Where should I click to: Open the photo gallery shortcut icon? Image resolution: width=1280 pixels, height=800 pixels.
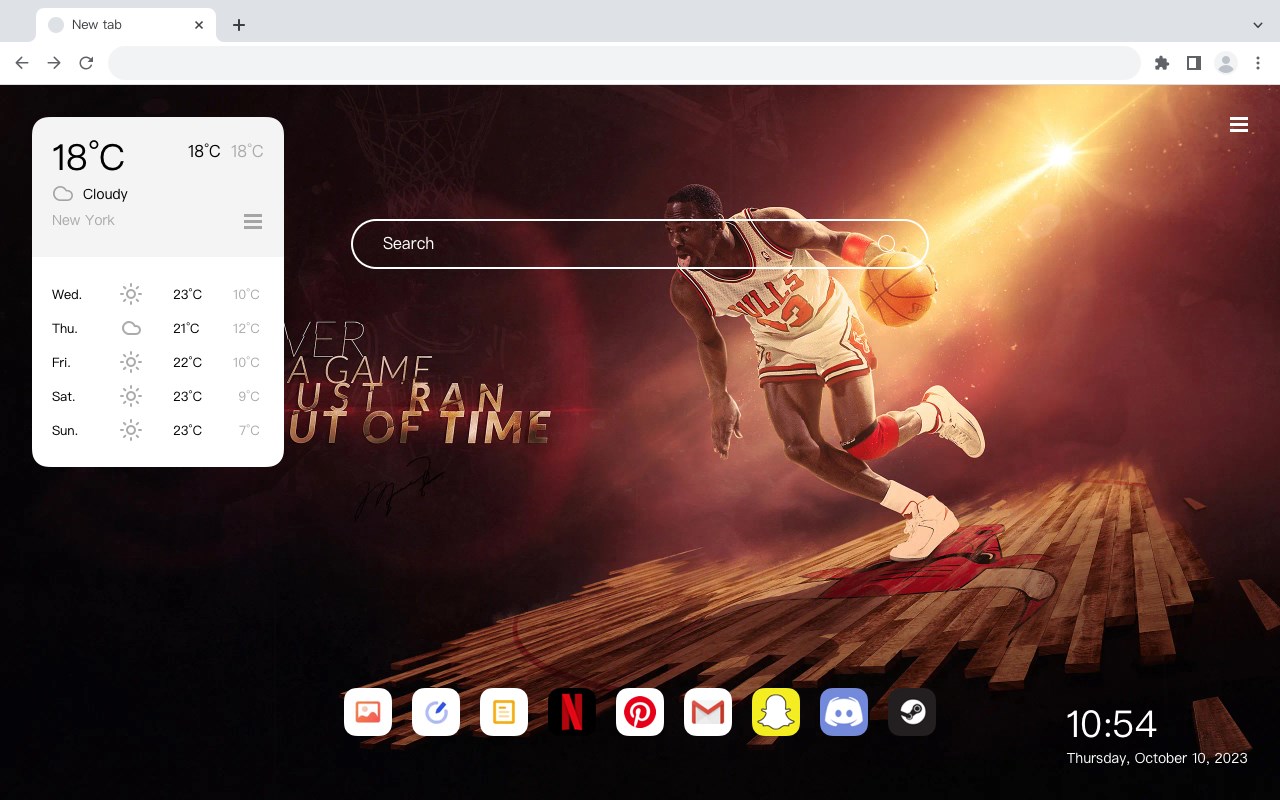click(x=368, y=712)
